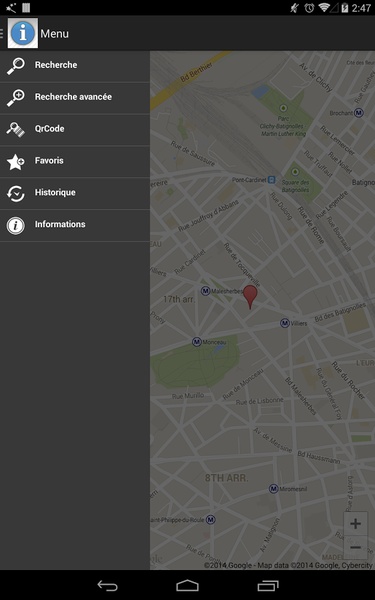Tap the Villiers metro station icon
This screenshot has width=375, height=600.
285,323
